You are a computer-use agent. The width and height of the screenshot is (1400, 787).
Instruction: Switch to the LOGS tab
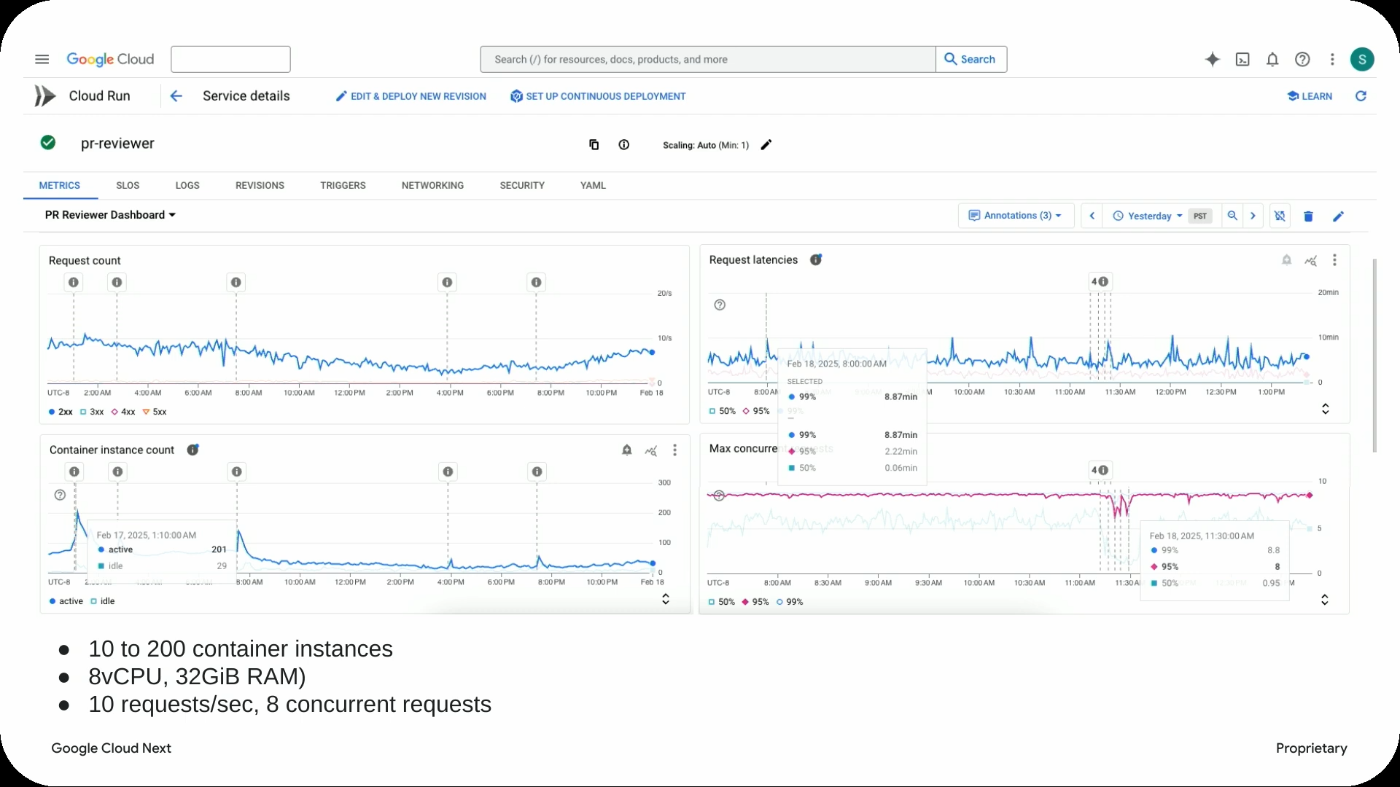point(187,185)
